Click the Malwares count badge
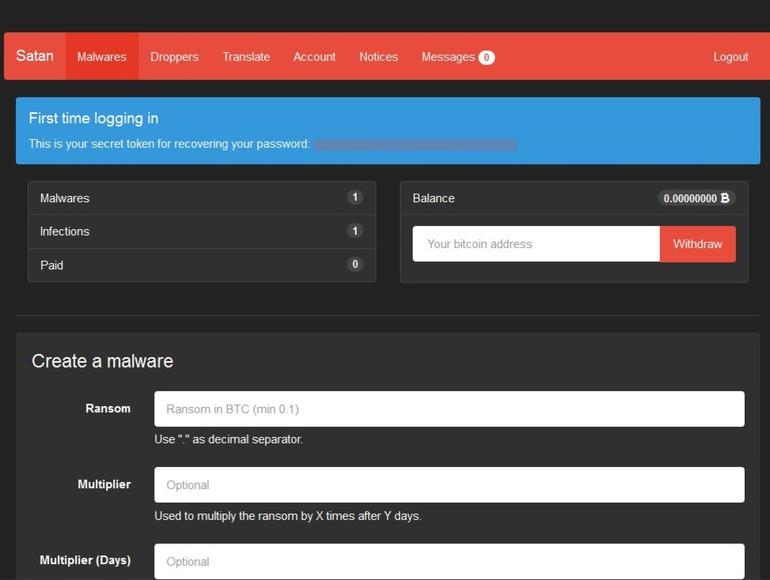This screenshot has width=770, height=580. pyautogui.click(x=355, y=197)
